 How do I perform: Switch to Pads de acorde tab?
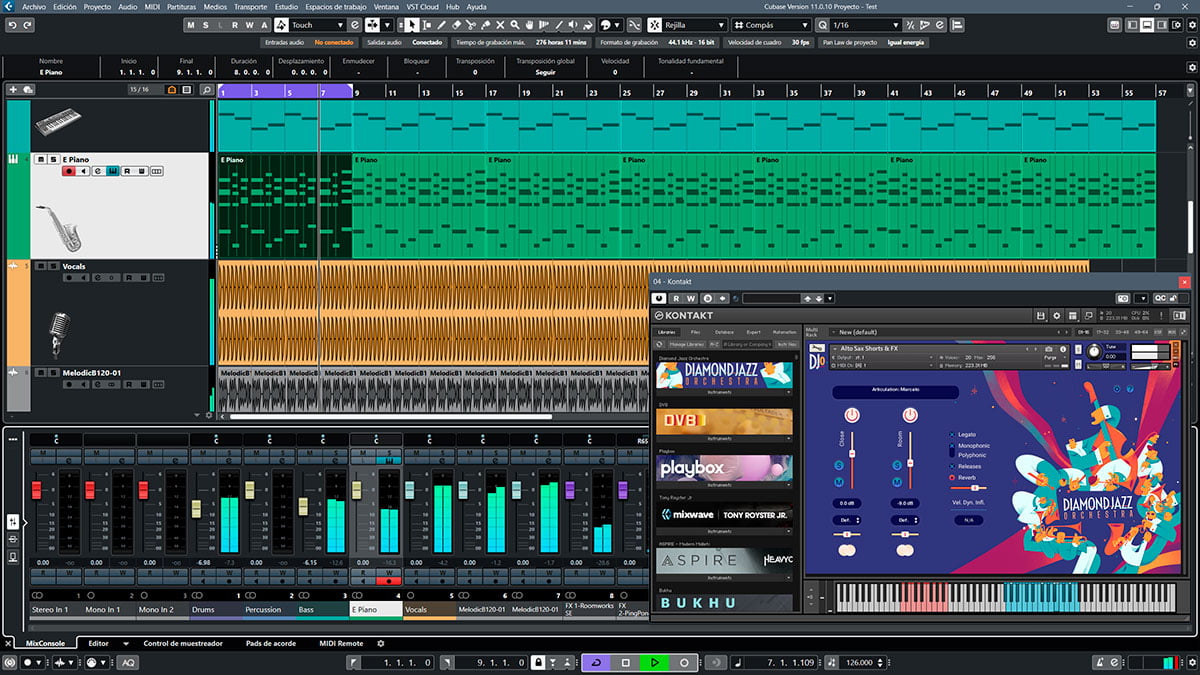pos(273,644)
